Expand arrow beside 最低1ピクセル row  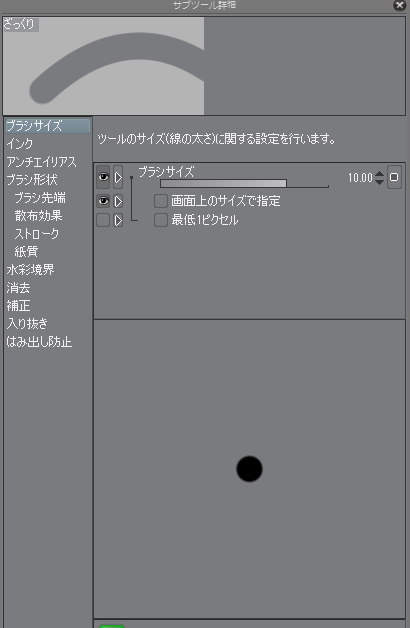click(x=118, y=220)
